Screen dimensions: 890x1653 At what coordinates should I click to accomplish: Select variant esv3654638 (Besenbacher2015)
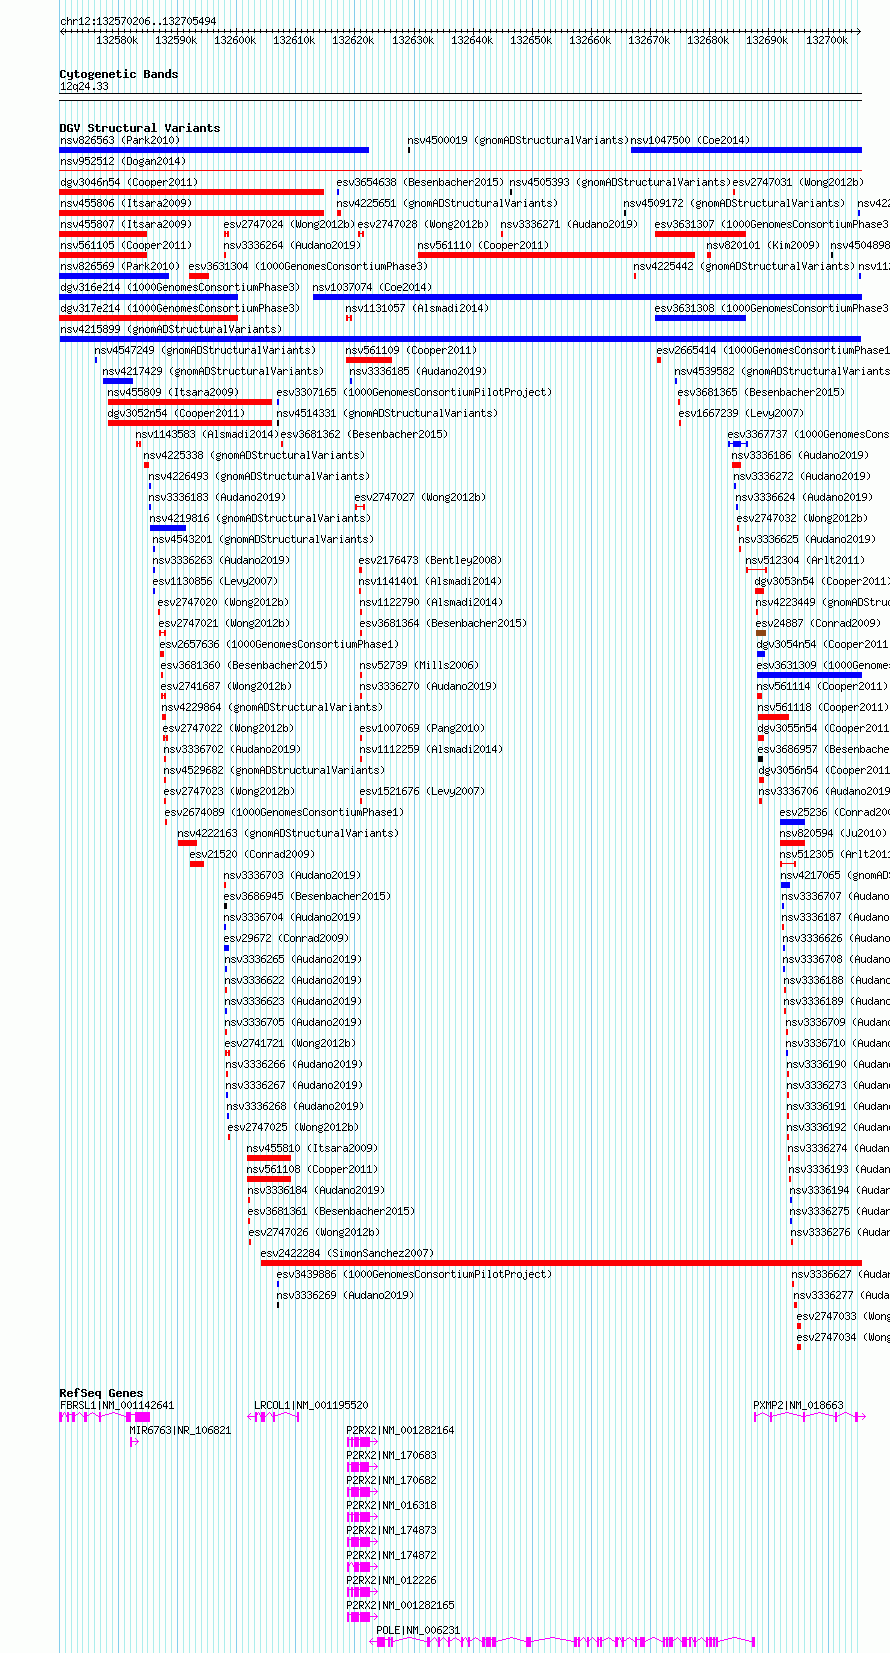420,182
